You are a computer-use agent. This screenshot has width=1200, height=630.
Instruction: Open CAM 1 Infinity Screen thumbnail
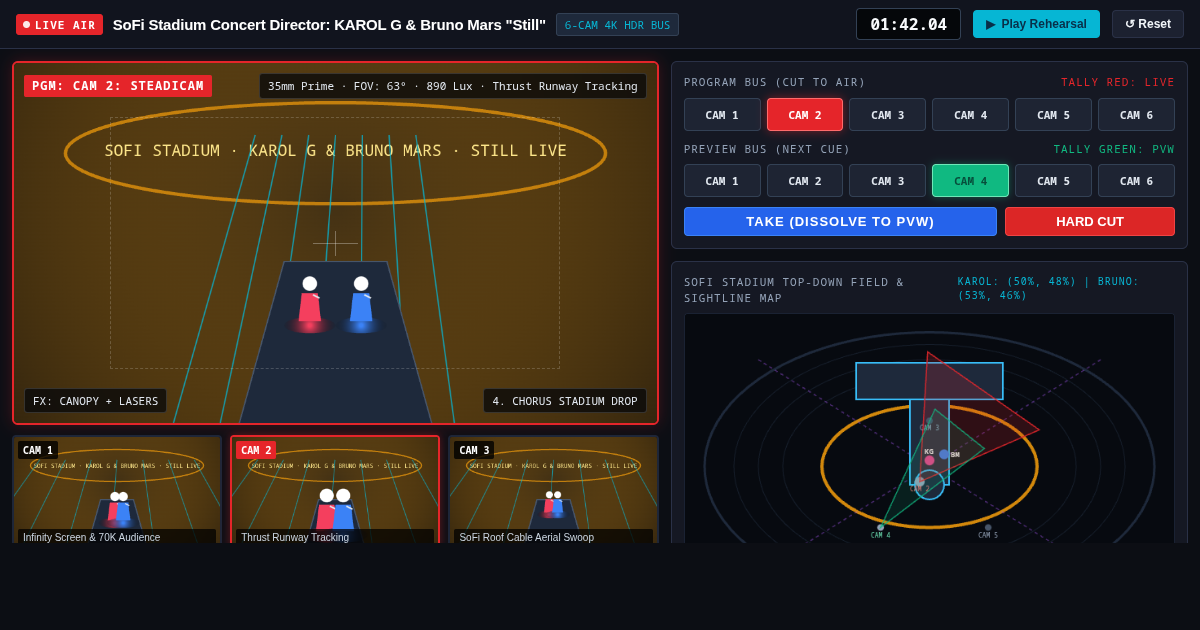117,489
